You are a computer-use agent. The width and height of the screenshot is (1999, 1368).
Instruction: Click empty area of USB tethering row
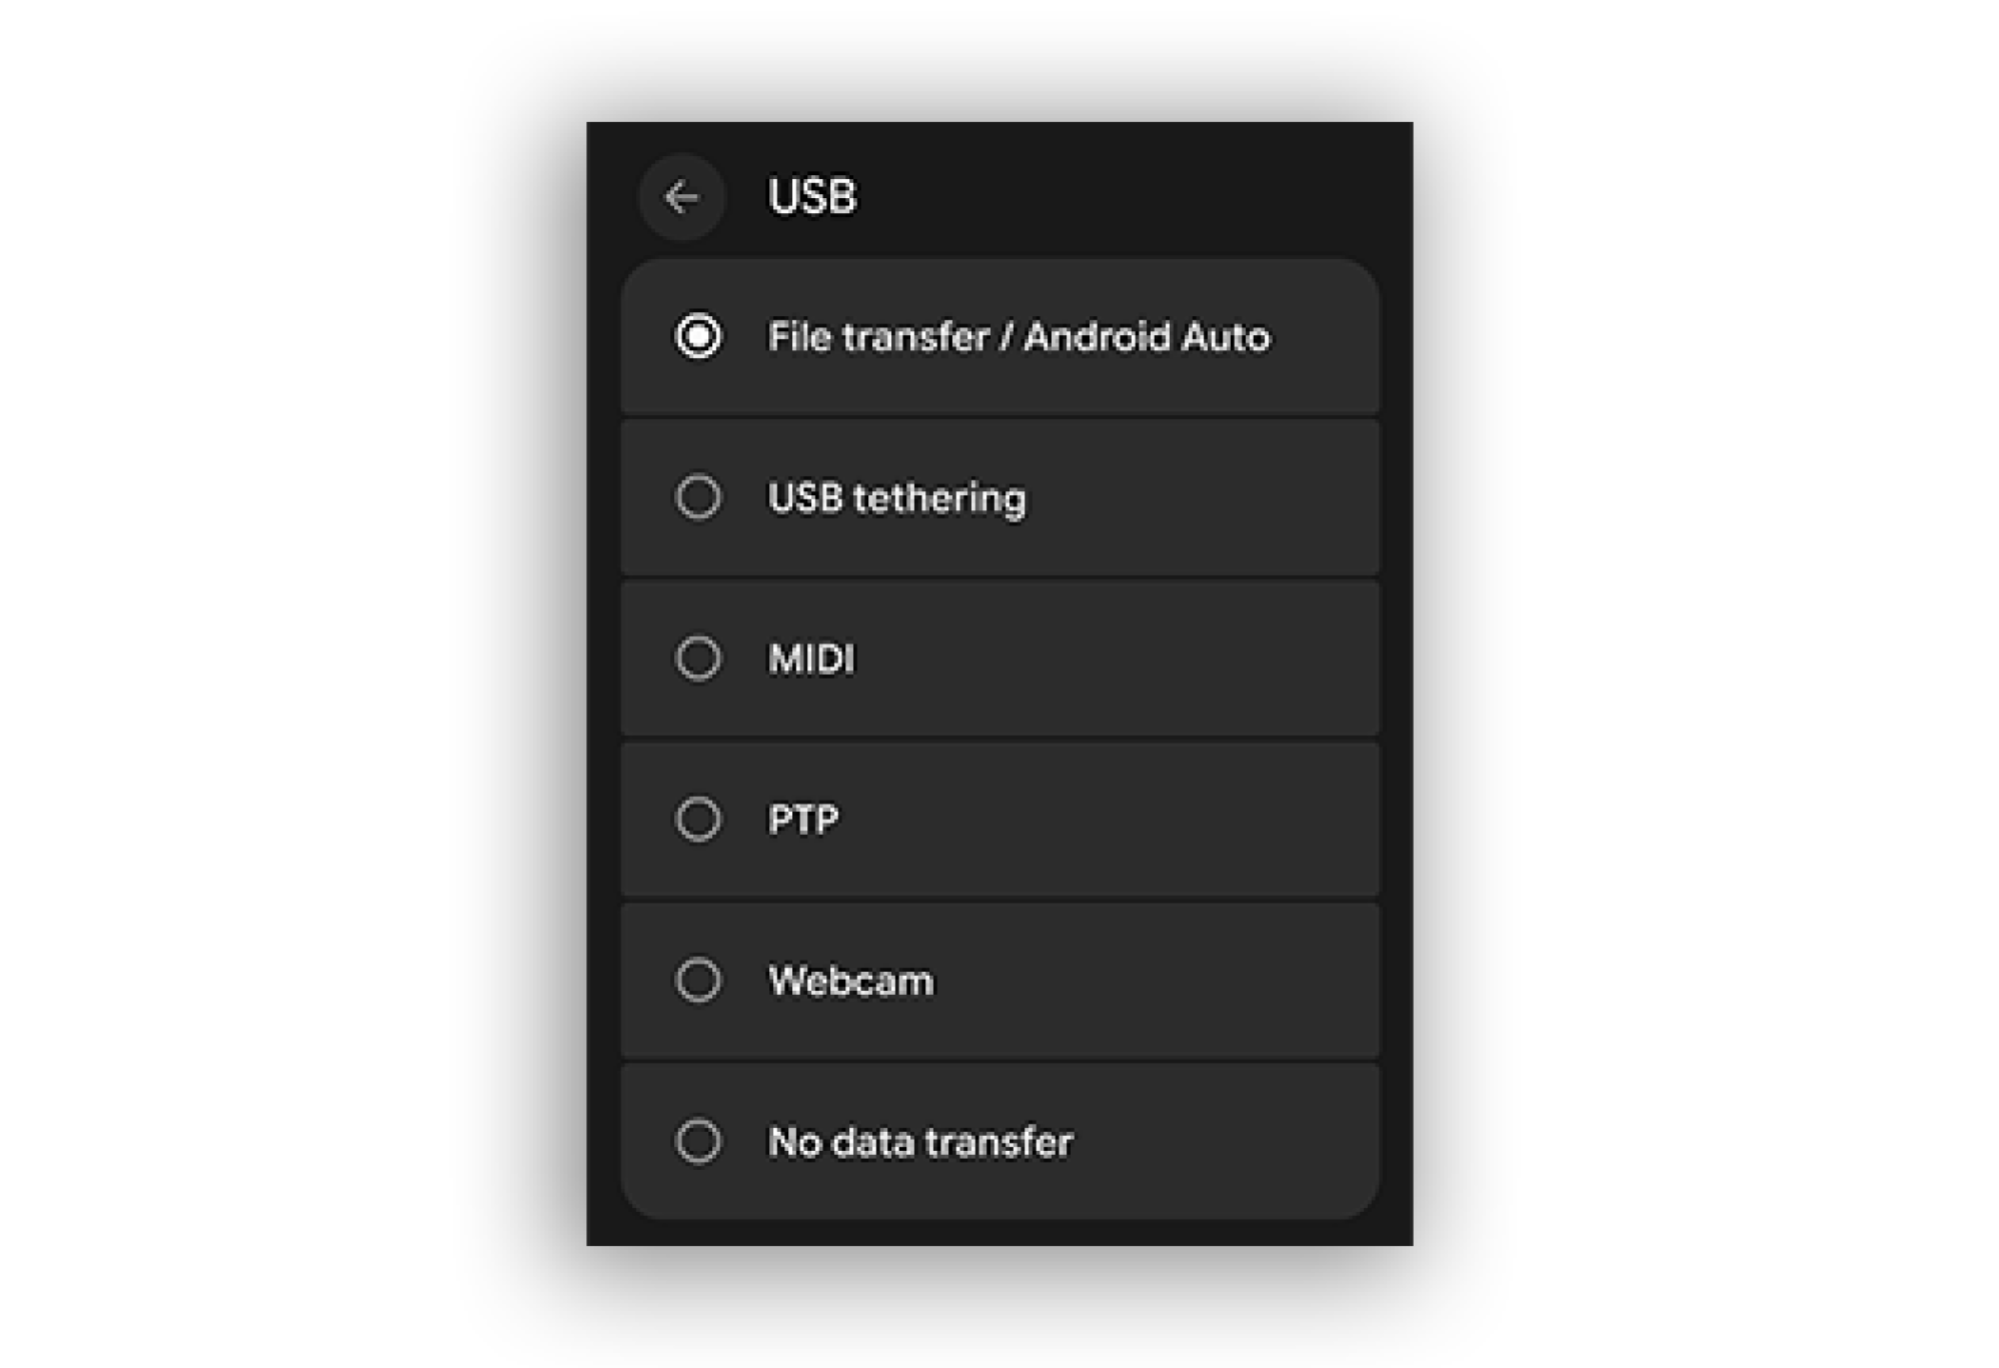coord(1200,498)
